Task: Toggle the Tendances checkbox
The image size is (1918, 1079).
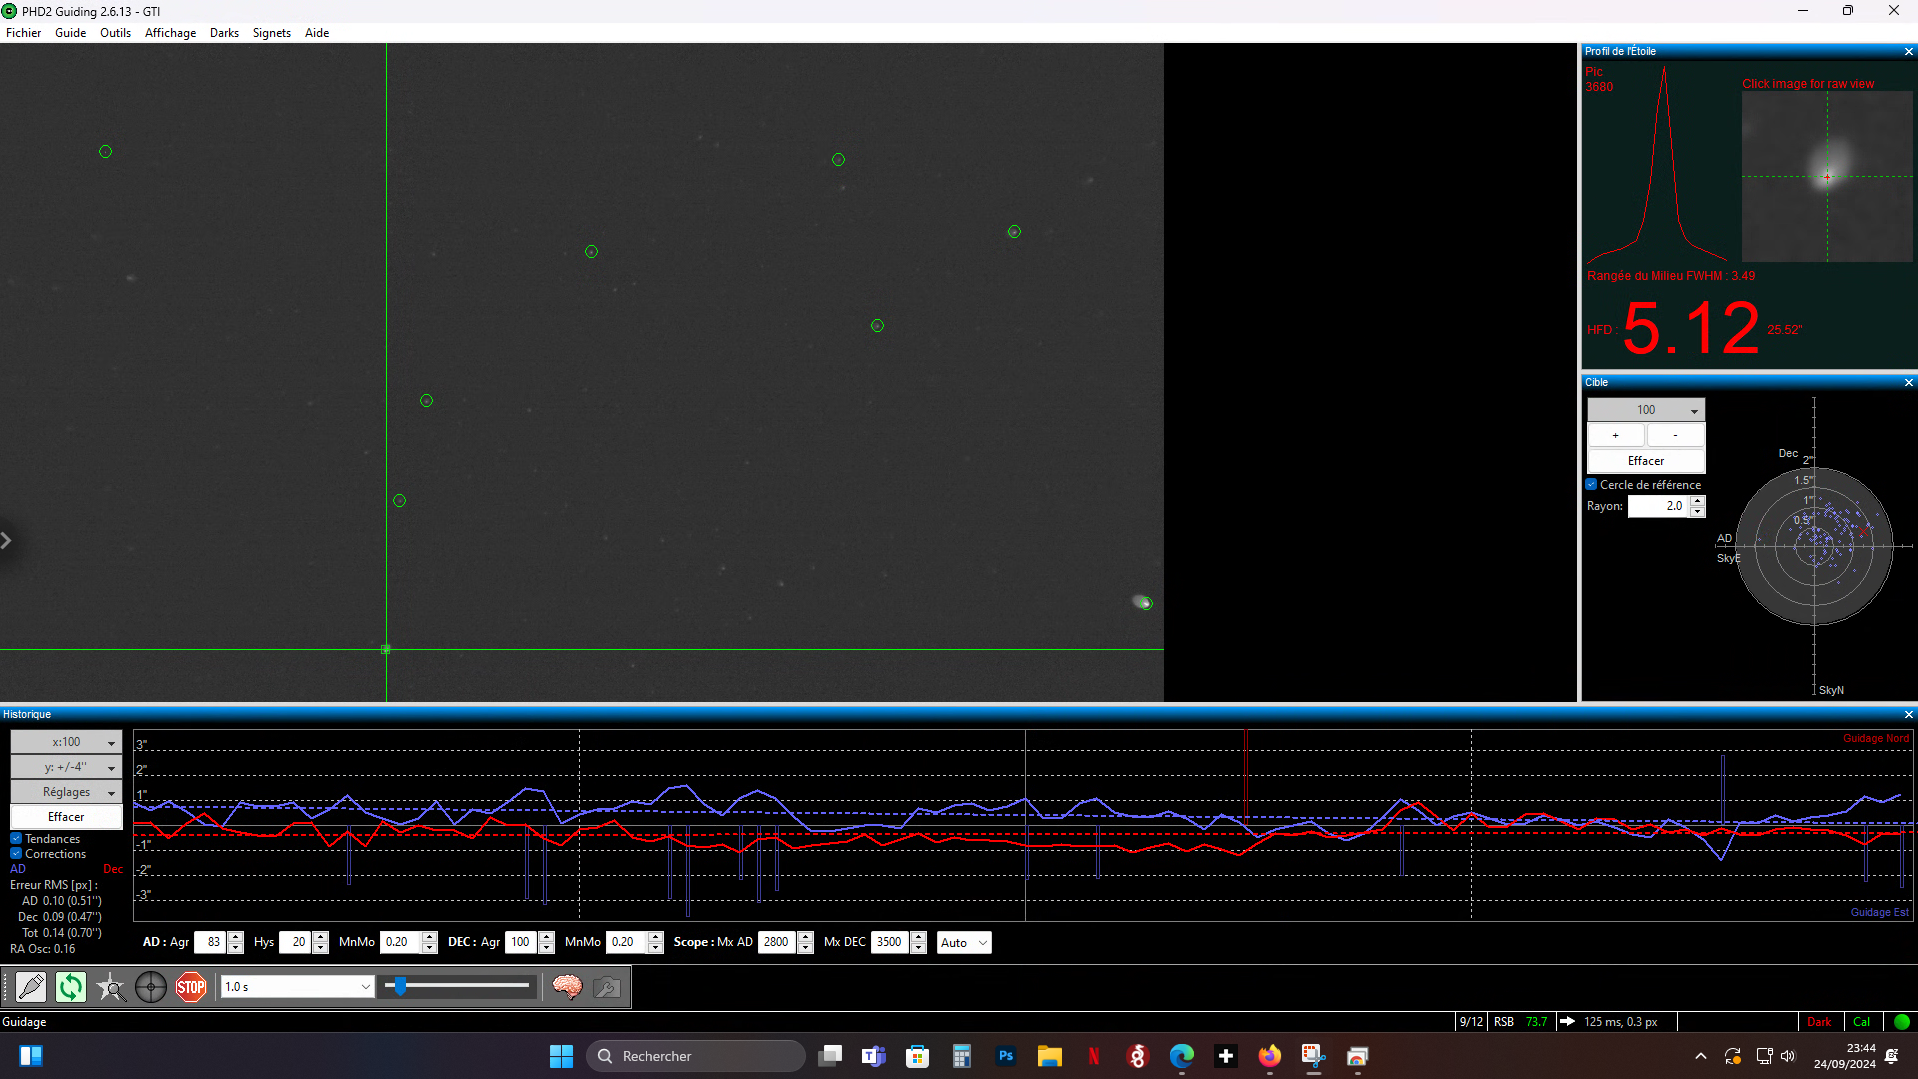Action: (x=16, y=839)
